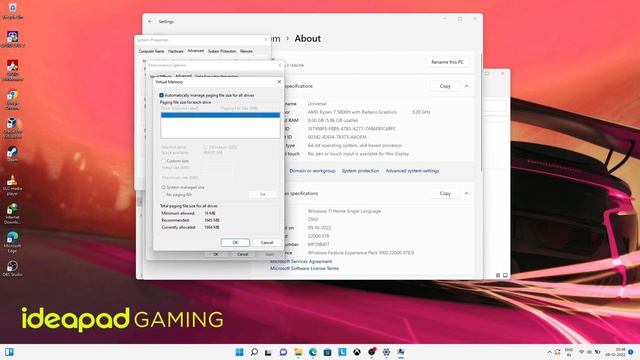This screenshot has width=640, height=360.
Task: Click the About breadcrumb heading
Action: (x=308, y=38)
